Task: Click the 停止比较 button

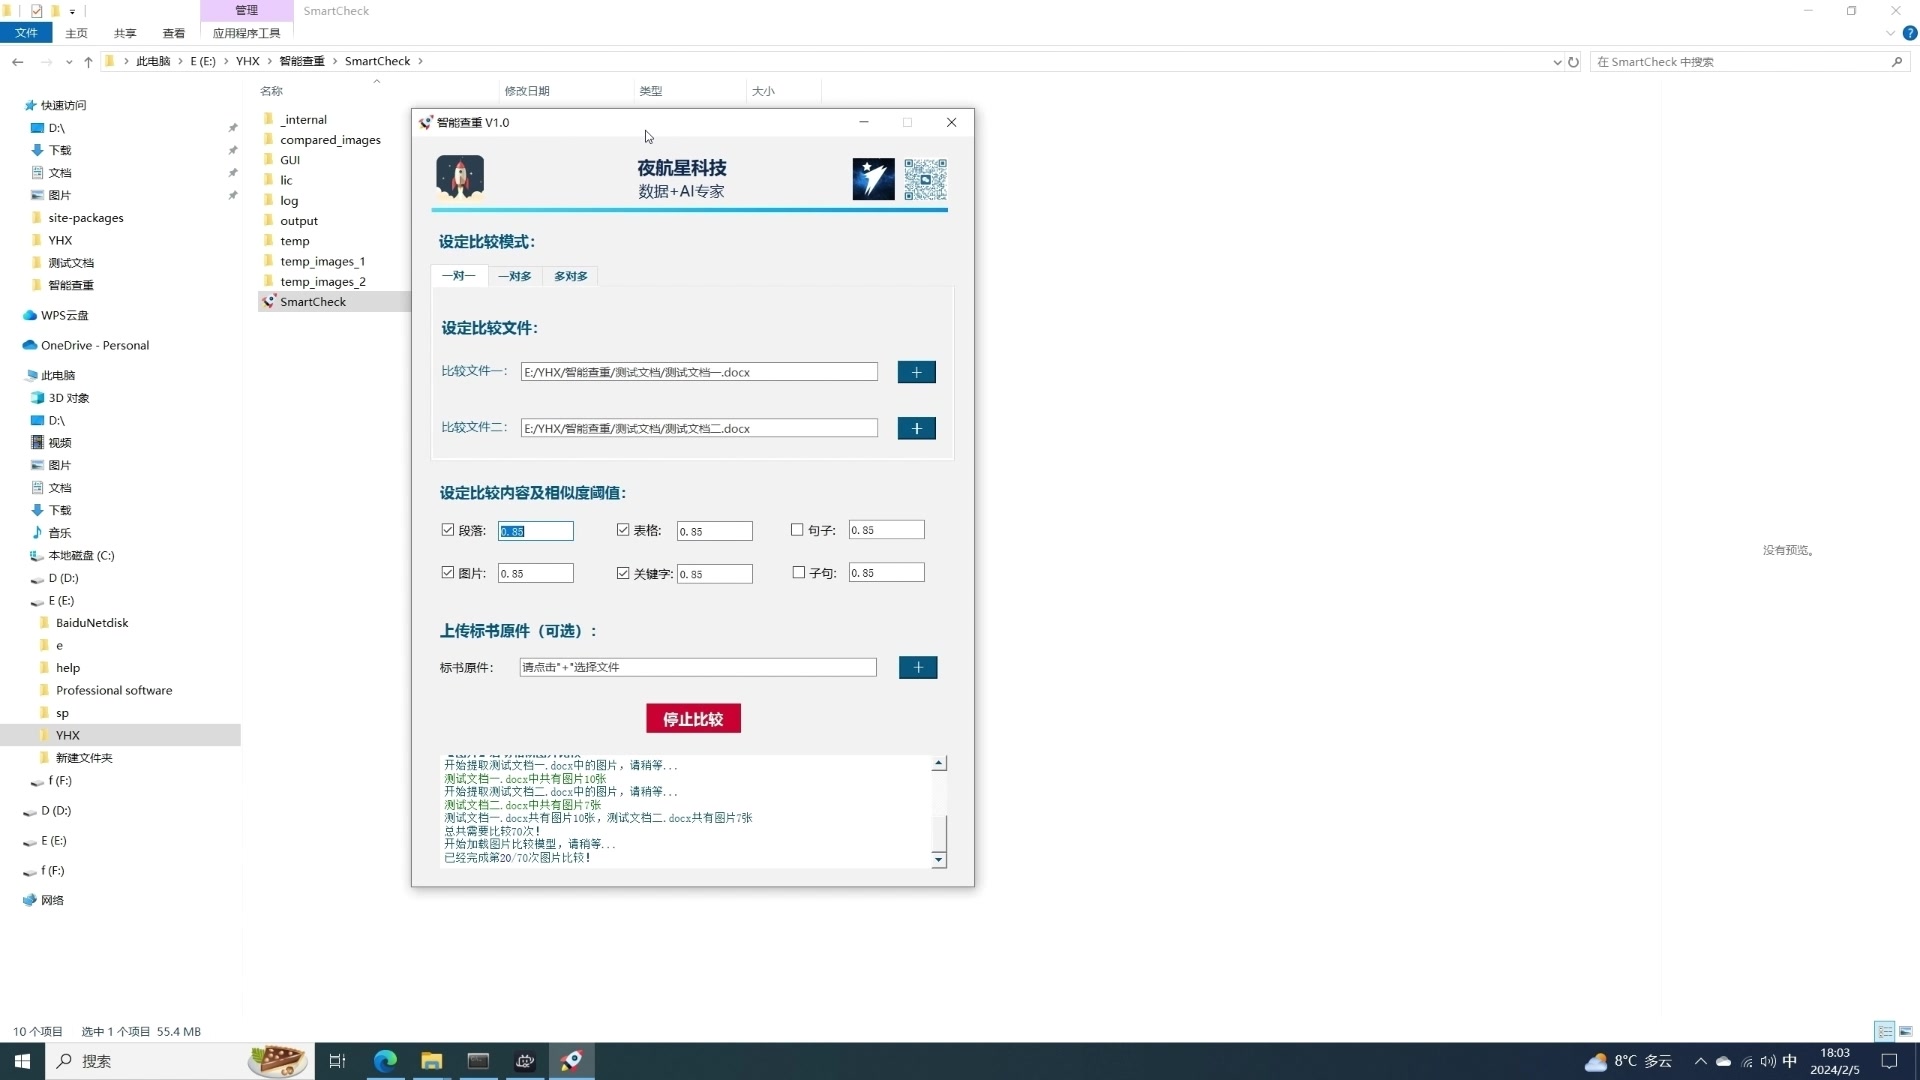Action: [693, 719]
